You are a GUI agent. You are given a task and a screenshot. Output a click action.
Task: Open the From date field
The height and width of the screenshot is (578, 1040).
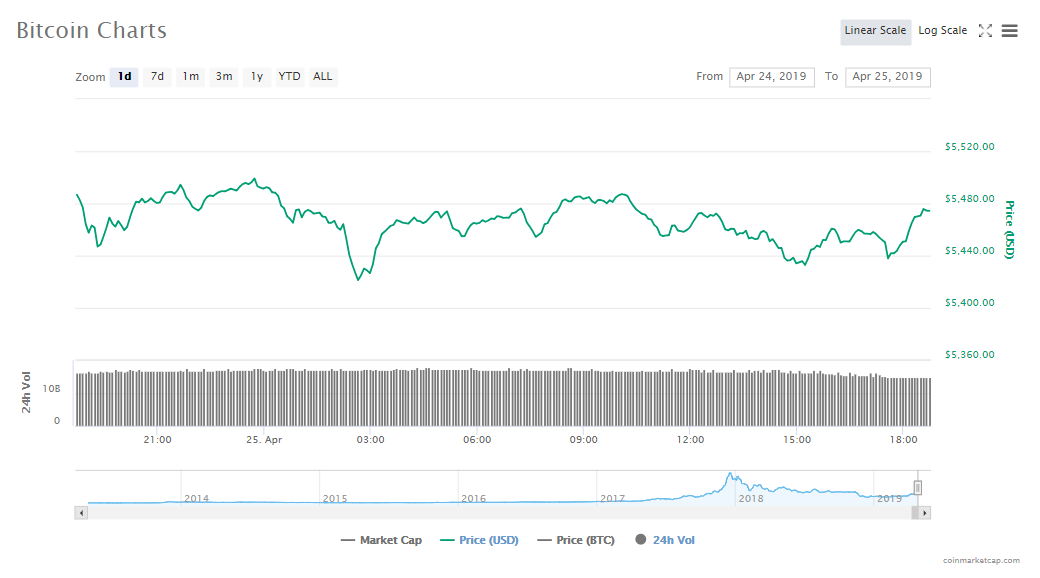pyautogui.click(x=772, y=77)
